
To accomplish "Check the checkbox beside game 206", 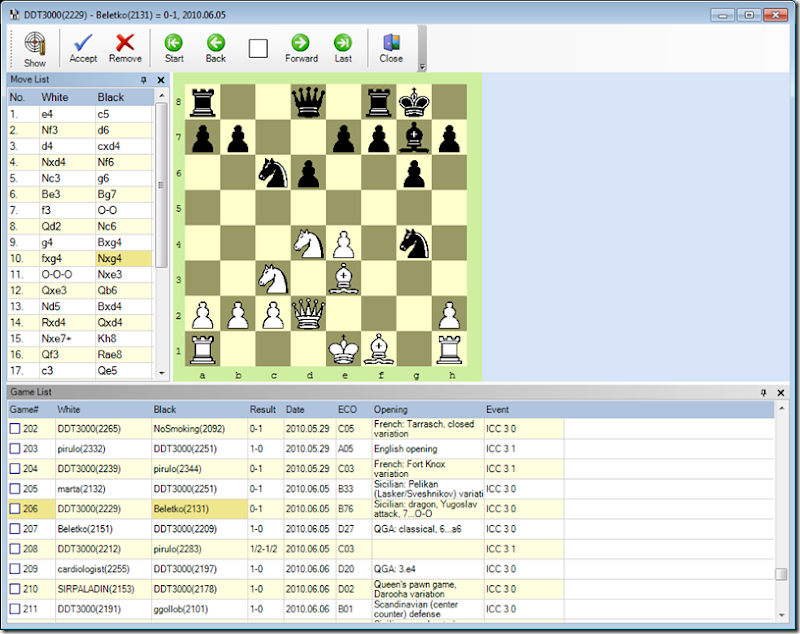I will [x=13, y=508].
